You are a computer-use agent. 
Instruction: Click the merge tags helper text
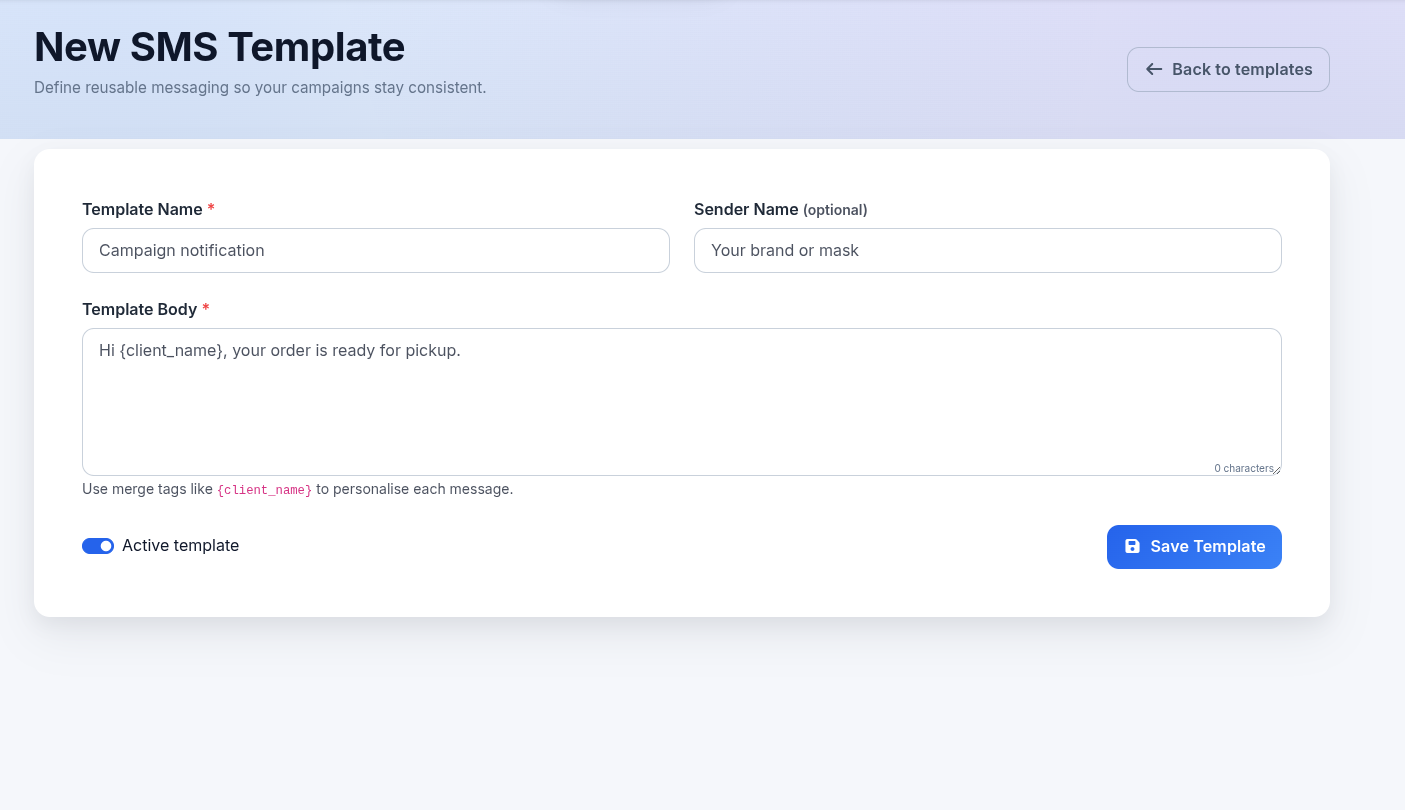(297, 489)
